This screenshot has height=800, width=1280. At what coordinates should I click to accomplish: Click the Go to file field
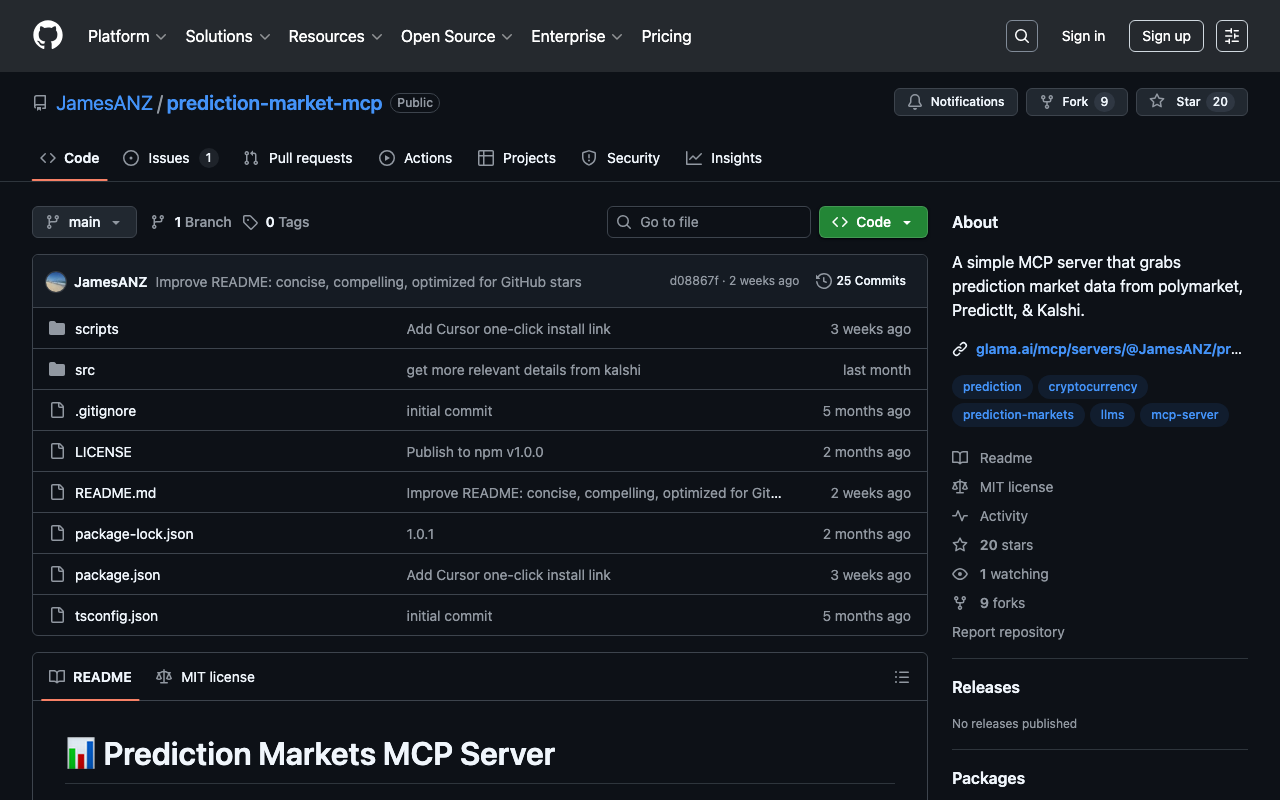pyautogui.click(x=709, y=222)
